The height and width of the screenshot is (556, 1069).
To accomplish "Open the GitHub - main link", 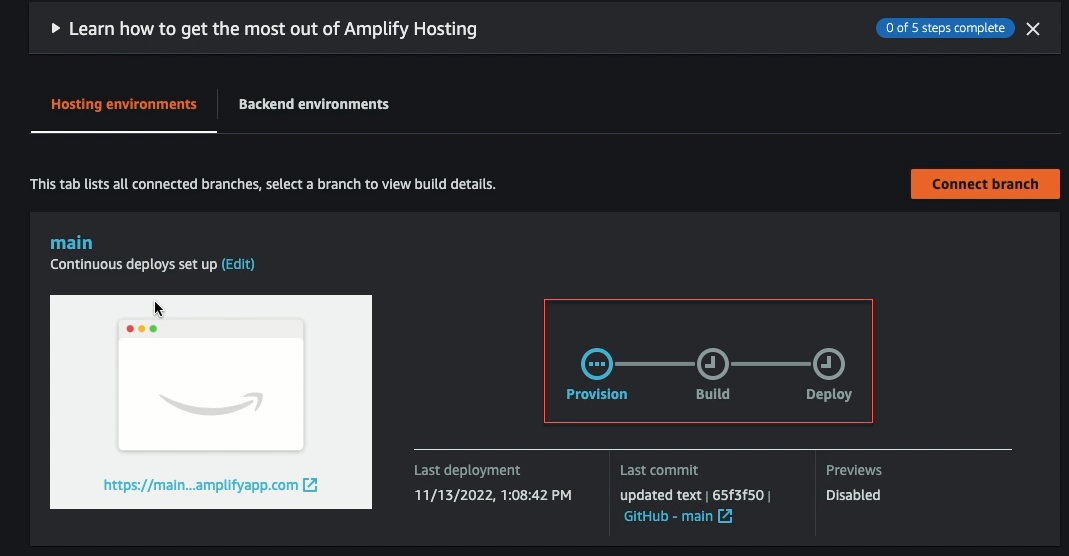I will click(x=668, y=516).
